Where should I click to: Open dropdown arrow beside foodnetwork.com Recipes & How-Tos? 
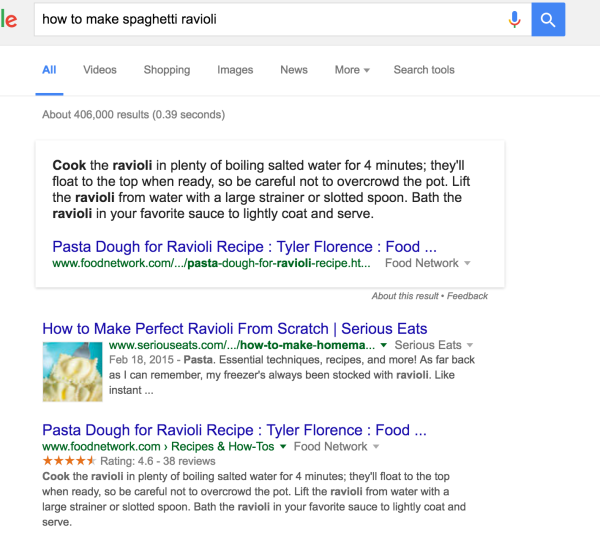[283, 447]
